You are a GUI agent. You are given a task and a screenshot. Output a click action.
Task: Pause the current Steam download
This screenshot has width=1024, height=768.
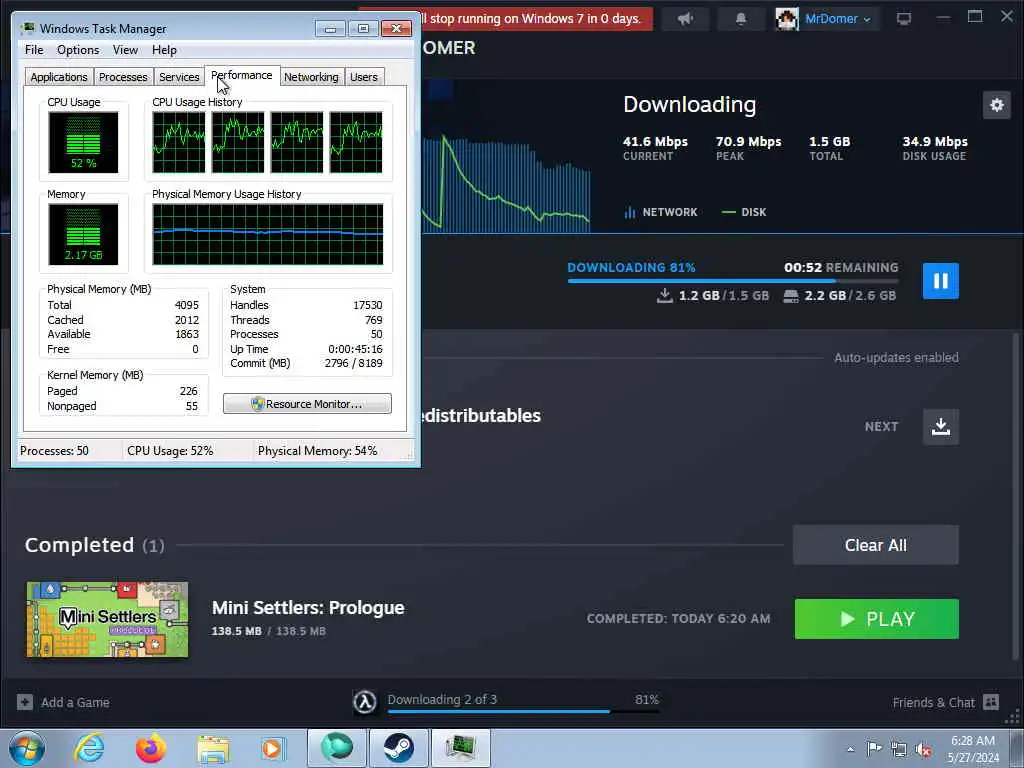940,281
